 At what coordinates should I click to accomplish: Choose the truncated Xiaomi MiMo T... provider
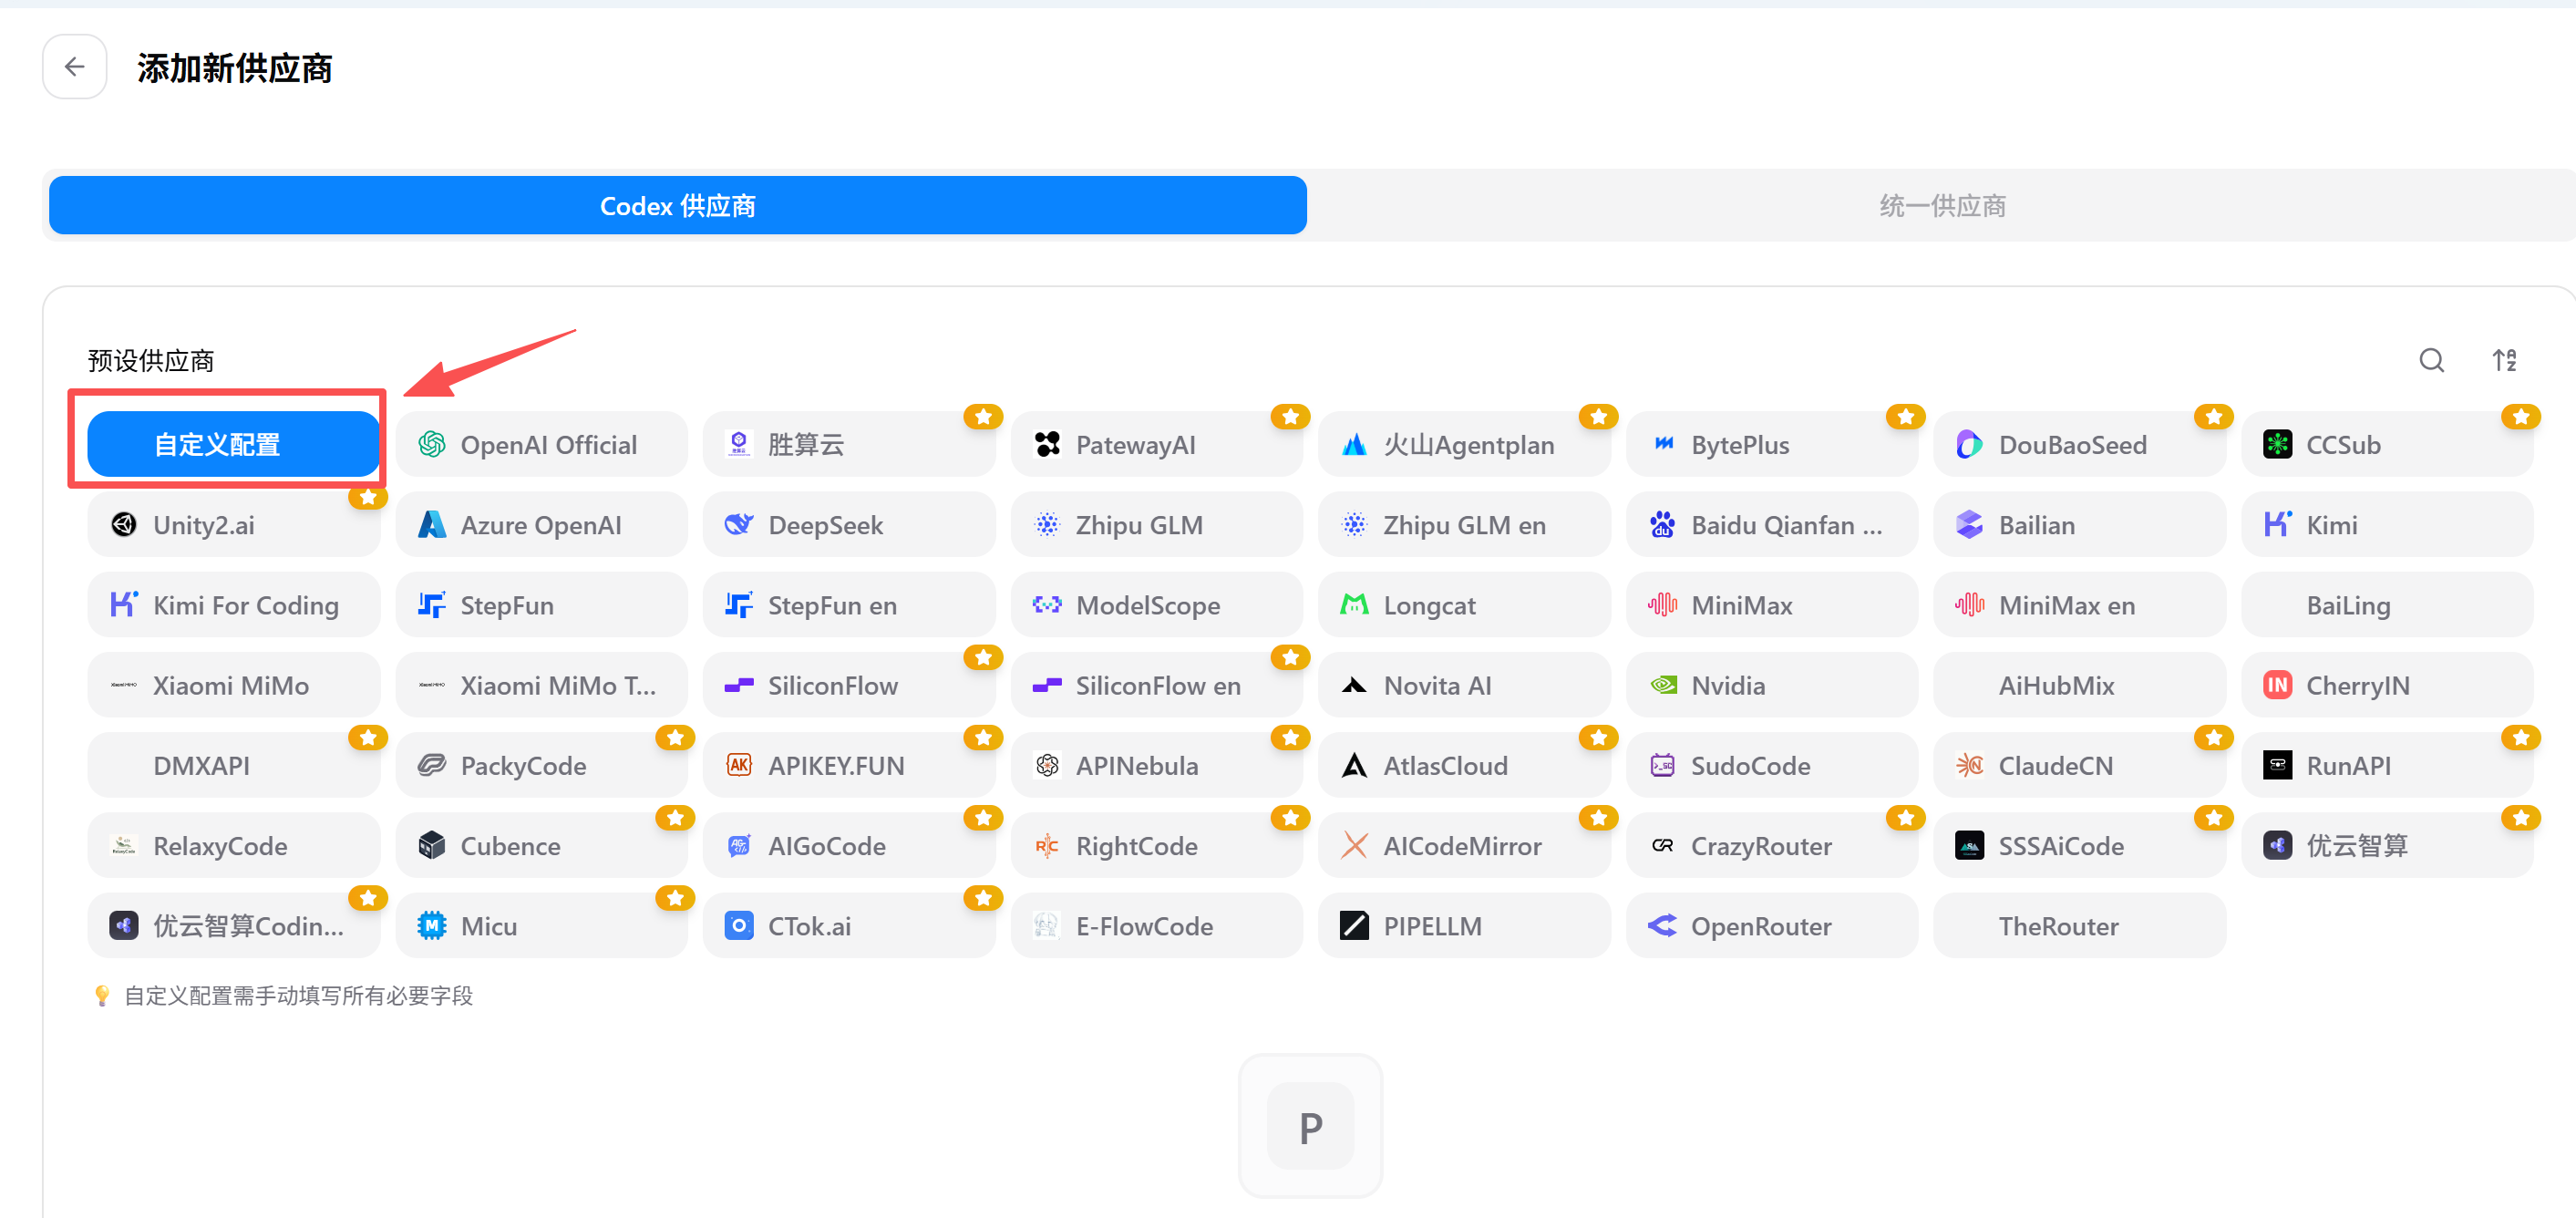pos(541,685)
